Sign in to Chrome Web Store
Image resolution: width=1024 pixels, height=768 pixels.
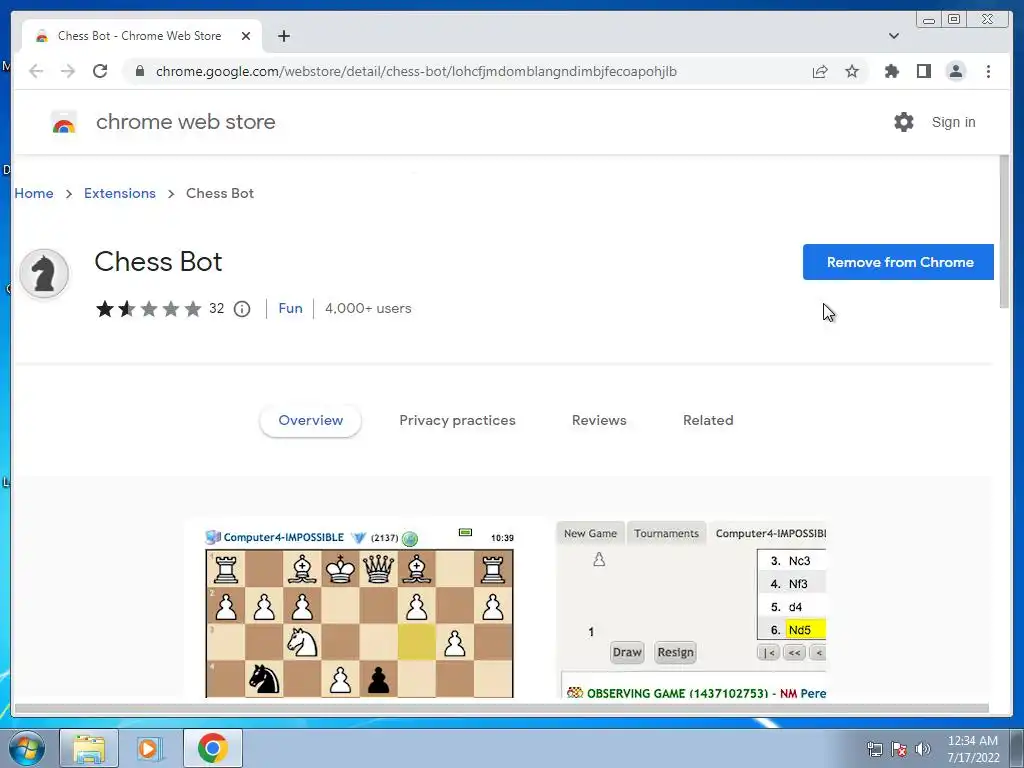[x=953, y=122]
